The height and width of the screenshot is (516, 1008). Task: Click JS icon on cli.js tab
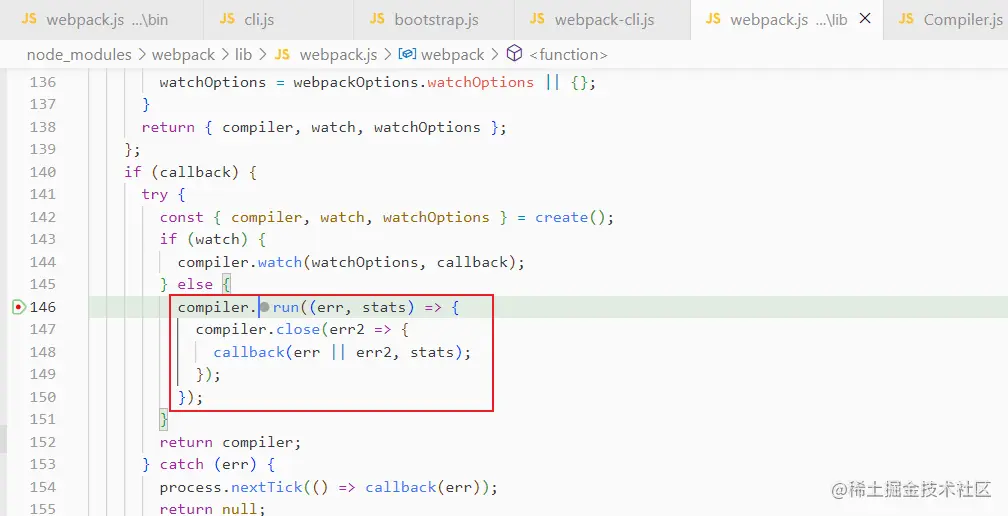[227, 19]
